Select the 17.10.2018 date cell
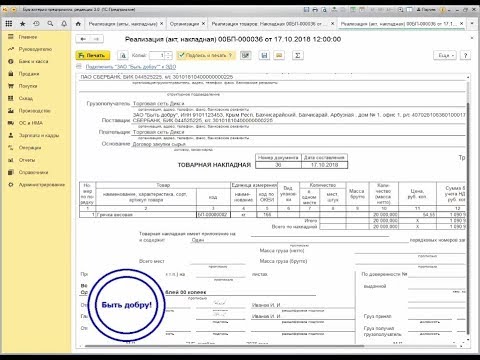 [324, 165]
